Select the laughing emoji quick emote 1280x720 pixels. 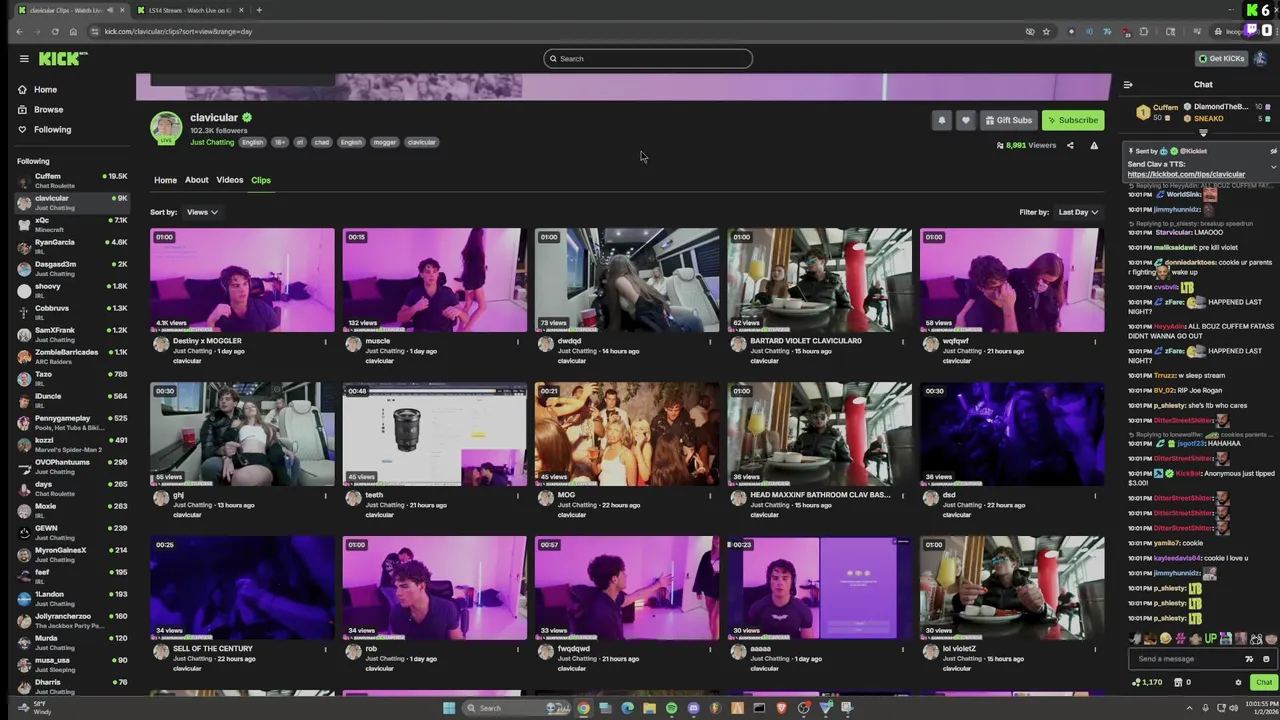pos(1166,638)
